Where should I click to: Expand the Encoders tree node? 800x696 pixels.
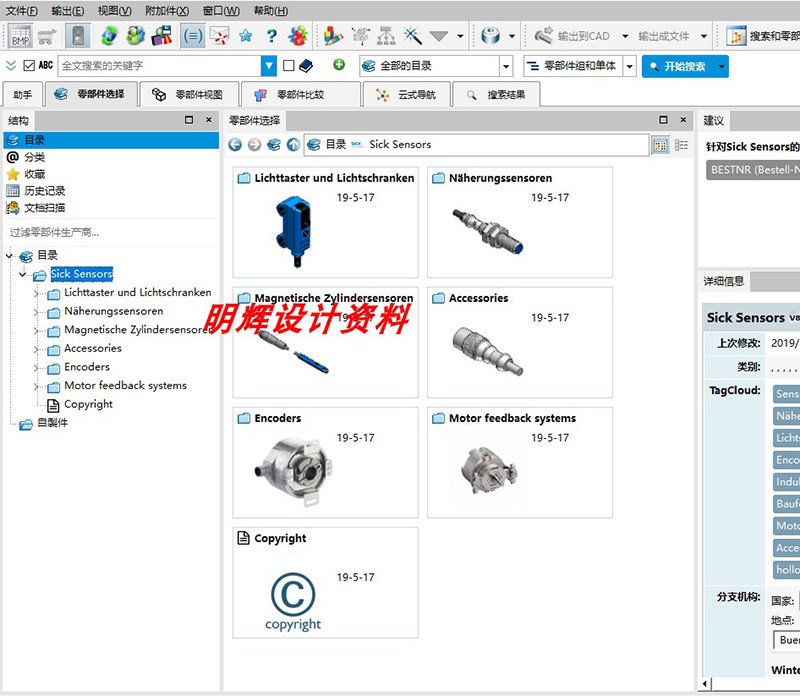36,367
